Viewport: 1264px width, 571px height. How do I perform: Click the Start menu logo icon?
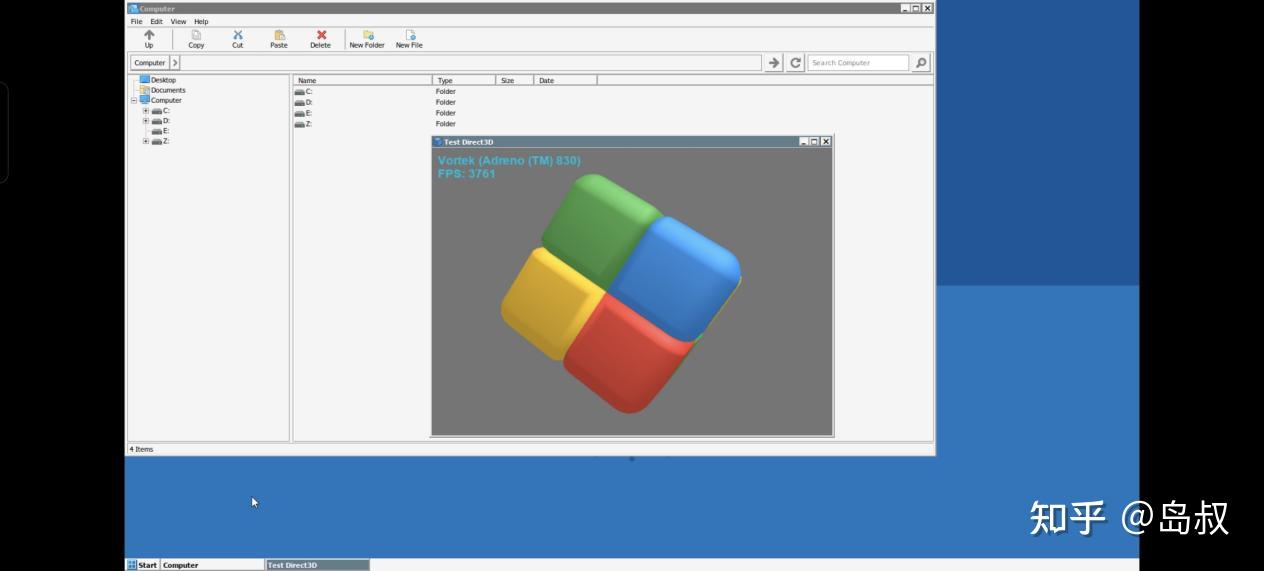(x=132, y=565)
